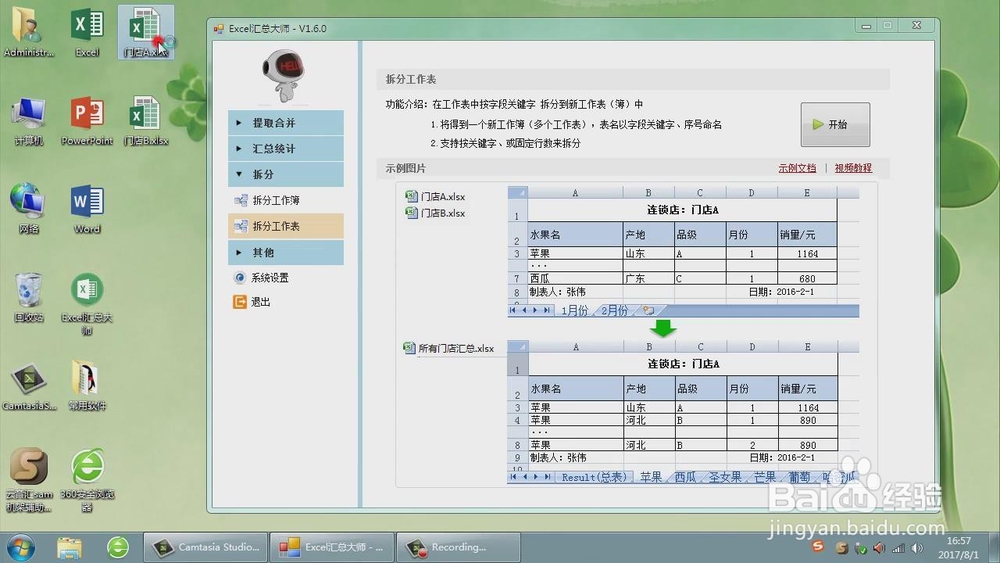Click the volume icon in system tray
Viewport: 1000px width, 563px height.
[x=917, y=548]
